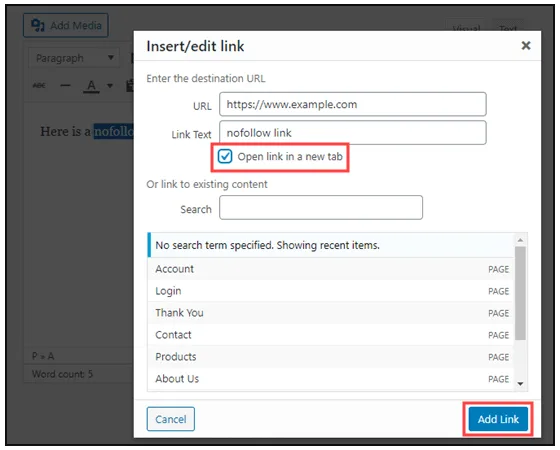Click the results list scroll down arrow
The height and width of the screenshot is (450, 560).
click(520, 384)
